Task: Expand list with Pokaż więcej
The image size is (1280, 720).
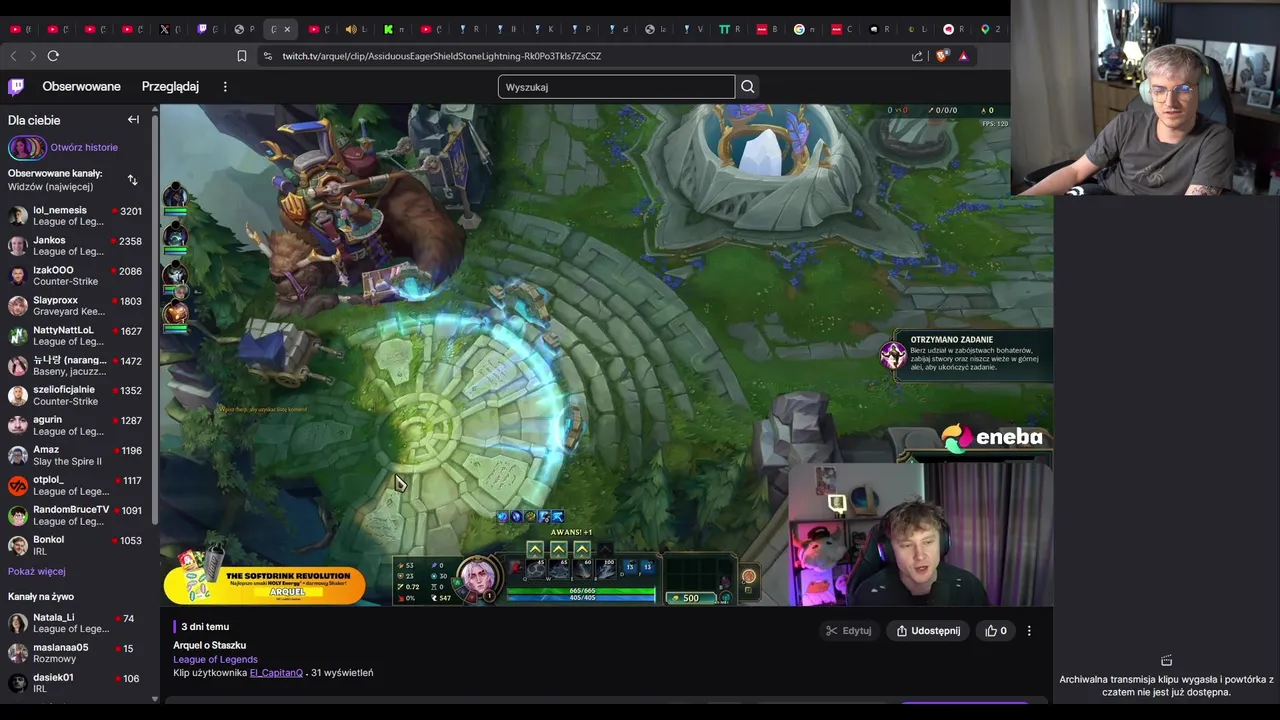Action: point(37,572)
